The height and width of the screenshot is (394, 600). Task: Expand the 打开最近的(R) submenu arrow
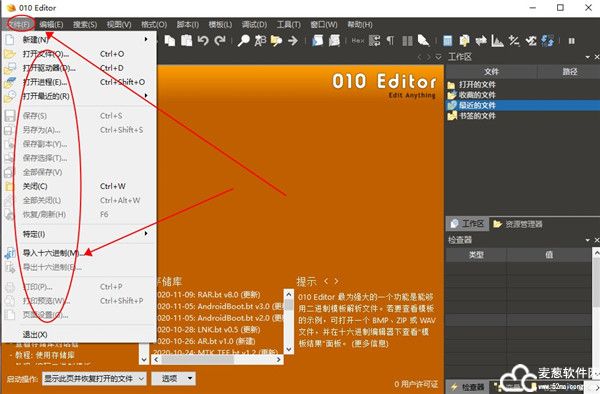click(x=146, y=96)
